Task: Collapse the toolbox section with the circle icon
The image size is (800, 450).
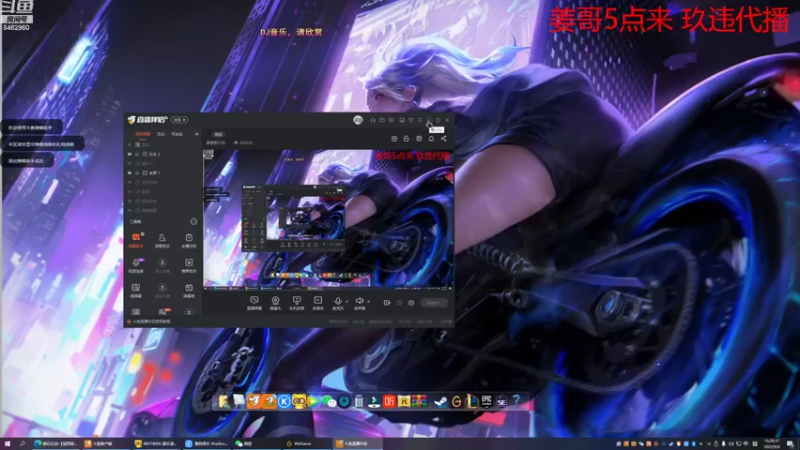Action: click(193, 221)
